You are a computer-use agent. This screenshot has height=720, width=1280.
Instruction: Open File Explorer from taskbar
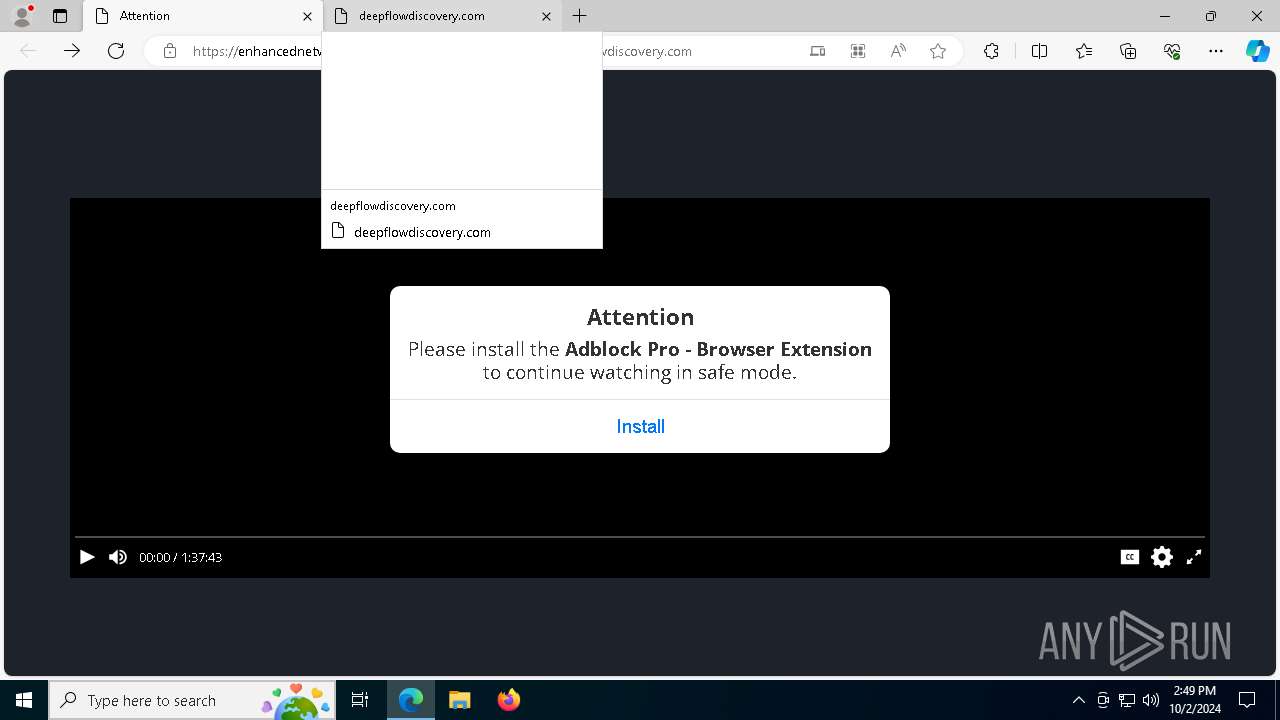(460, 700)
